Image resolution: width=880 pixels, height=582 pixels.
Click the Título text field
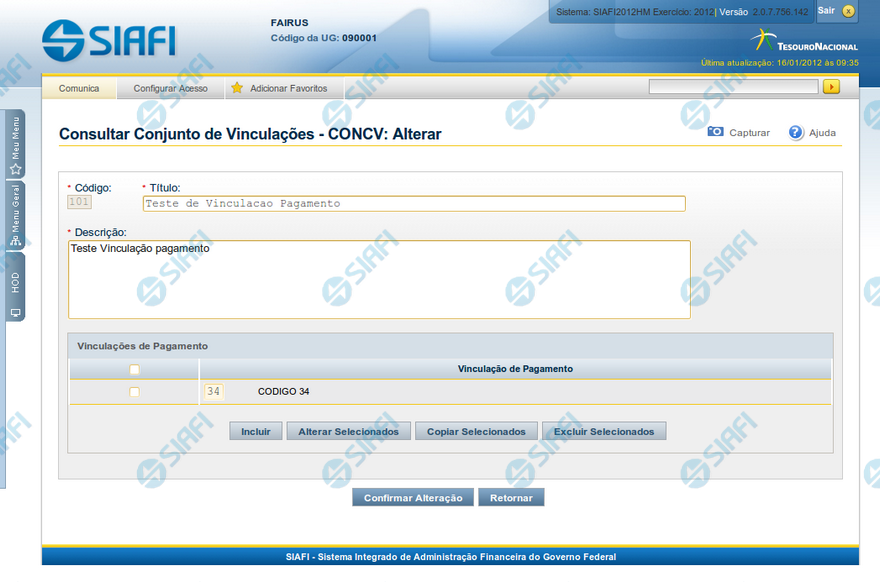pyautogui.click(x=414, y=203)
